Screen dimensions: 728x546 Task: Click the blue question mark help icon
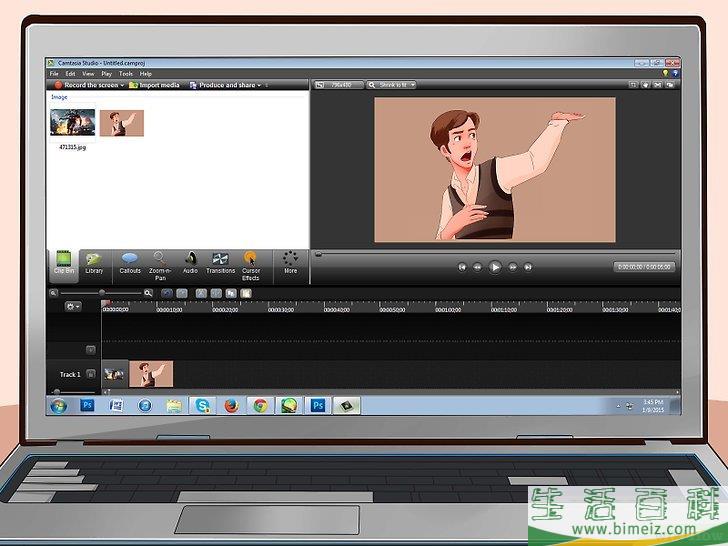(675, 73)
